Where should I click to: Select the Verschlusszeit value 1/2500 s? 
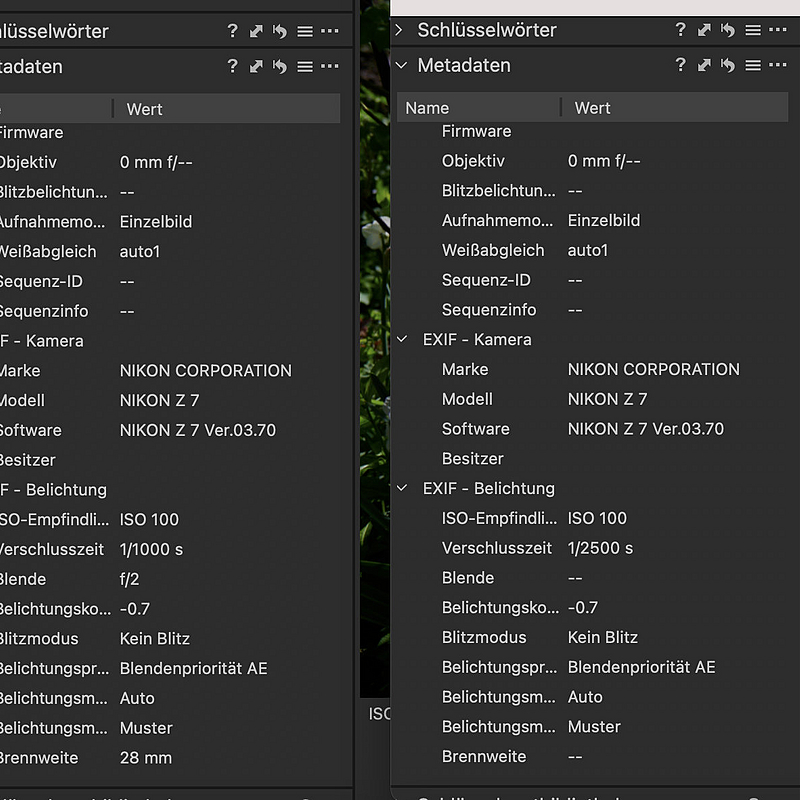tap(600, 548)
